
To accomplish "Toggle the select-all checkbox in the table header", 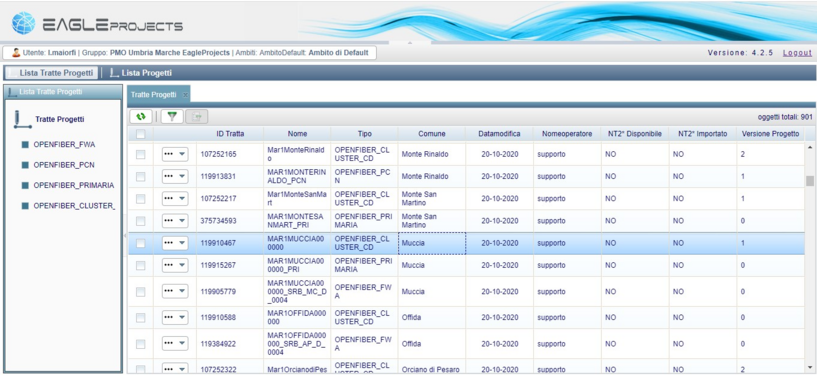I will click(x=141, y=134).
